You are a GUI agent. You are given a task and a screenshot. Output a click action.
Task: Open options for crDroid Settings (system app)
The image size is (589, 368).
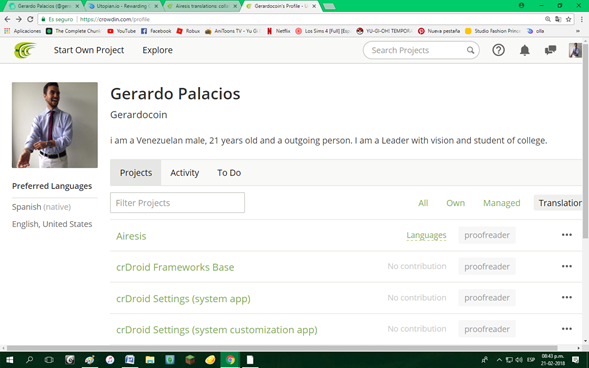(566, 297)
